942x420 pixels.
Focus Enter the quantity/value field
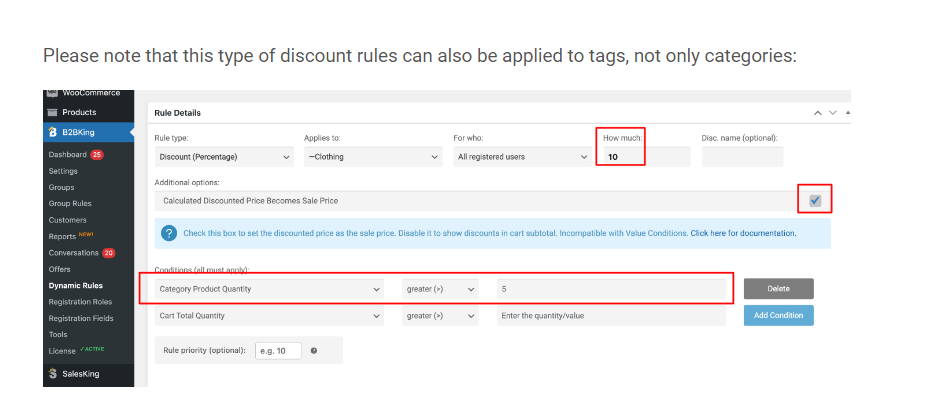point(611,315)
